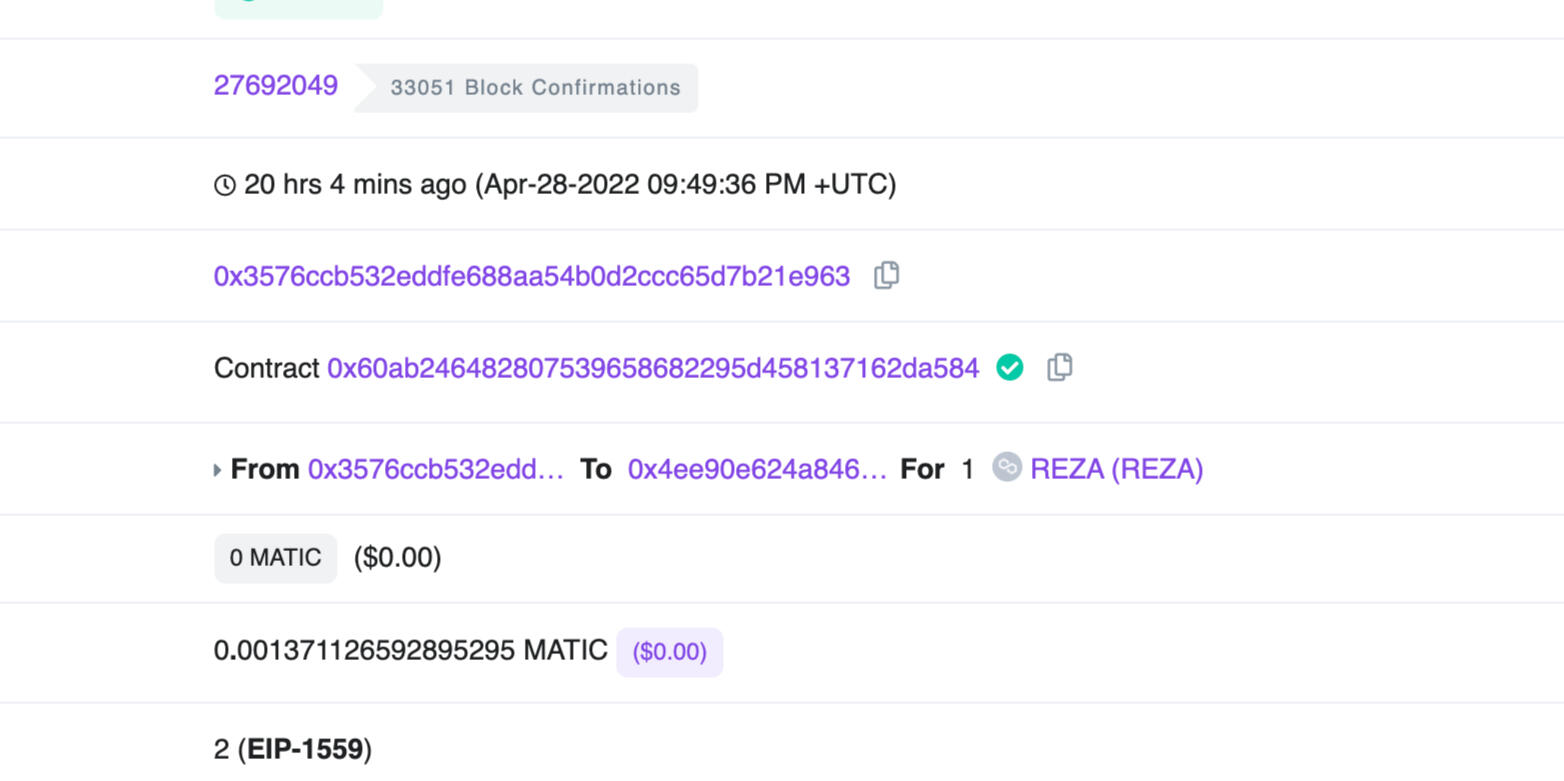Copy the sender address 0x3576ccb532 to clipboard
The height and width of the screenshot is (781, 1564).
(887, 275)
